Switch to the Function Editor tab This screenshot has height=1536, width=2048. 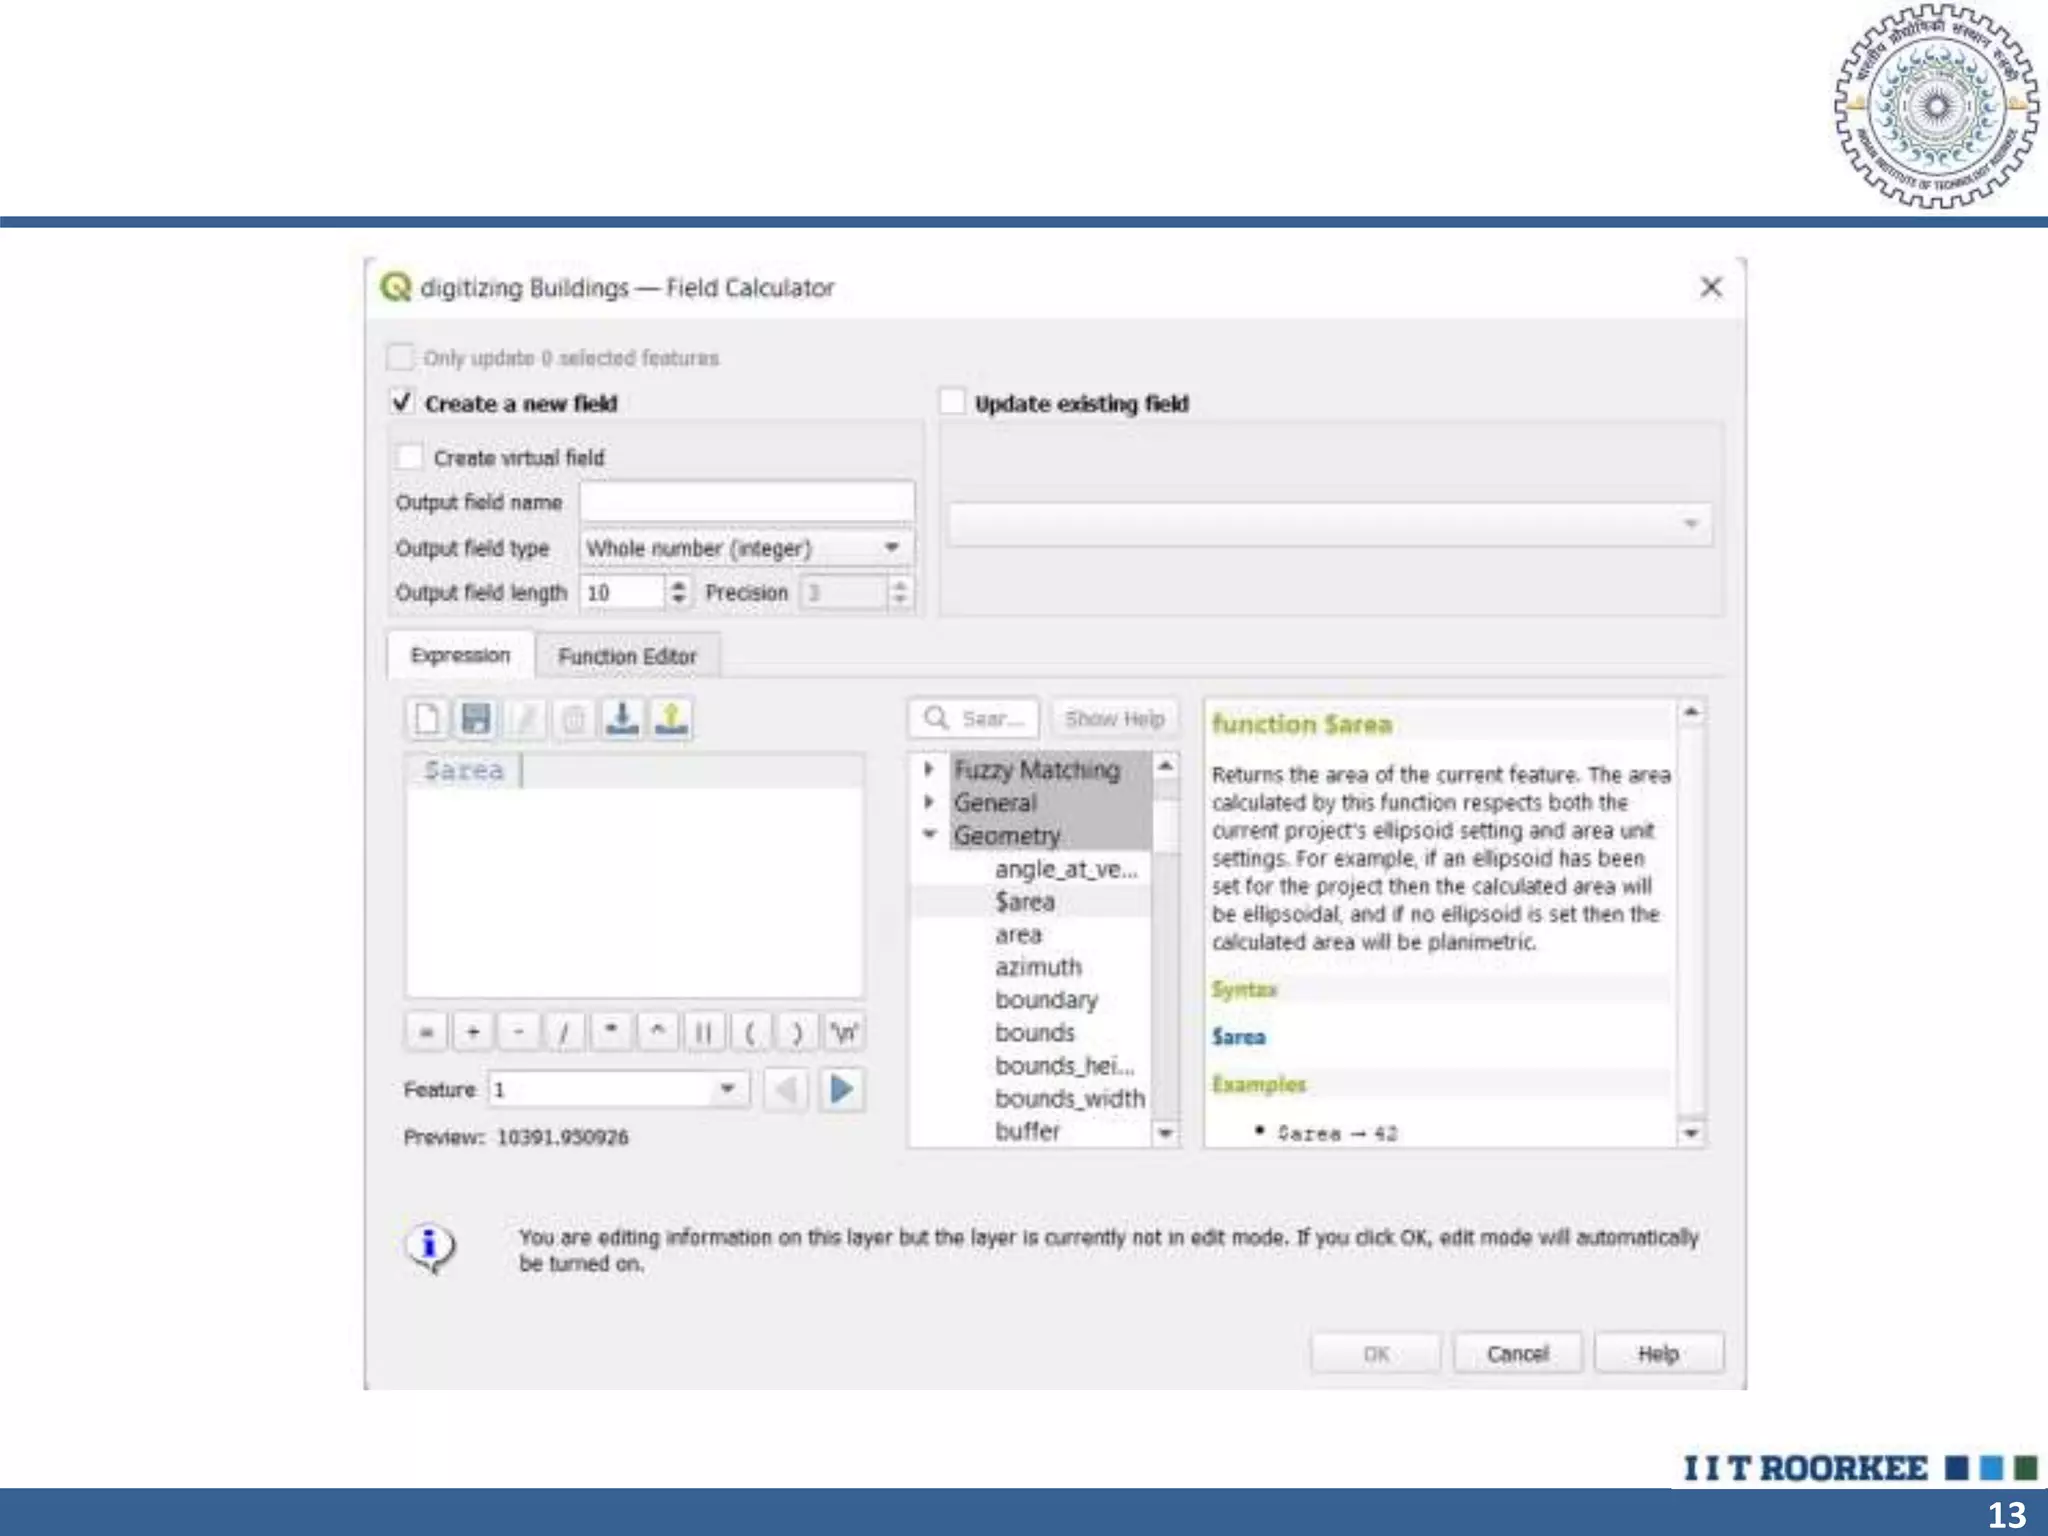pyautogui.click(x=627, y=656)
